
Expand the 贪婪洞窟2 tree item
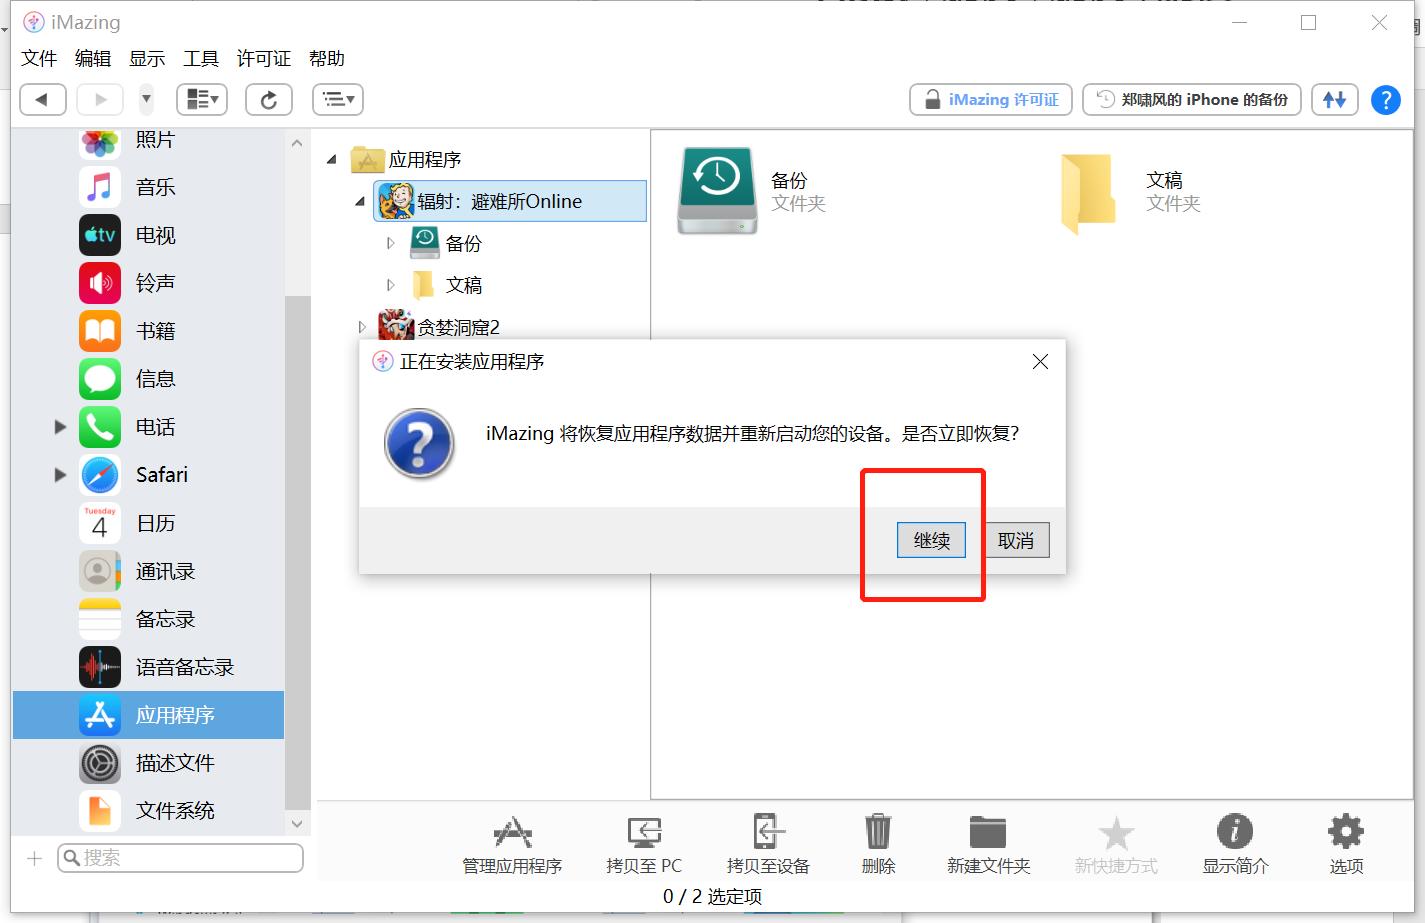coord(362,326)
